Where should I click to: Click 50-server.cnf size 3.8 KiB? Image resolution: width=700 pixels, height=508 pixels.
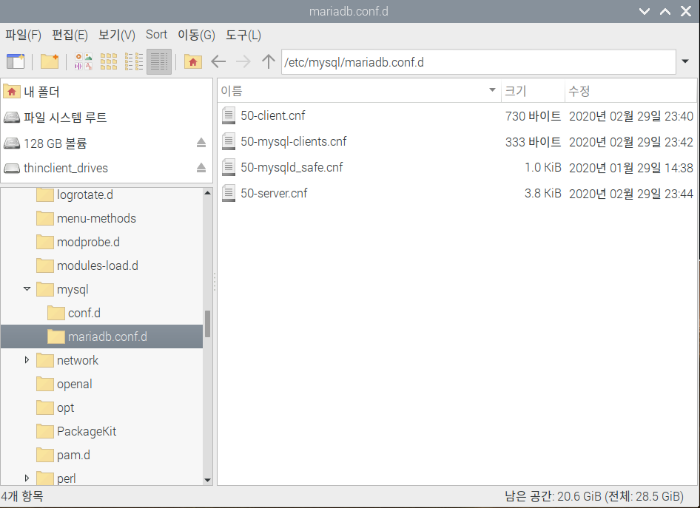click(542, 193)
